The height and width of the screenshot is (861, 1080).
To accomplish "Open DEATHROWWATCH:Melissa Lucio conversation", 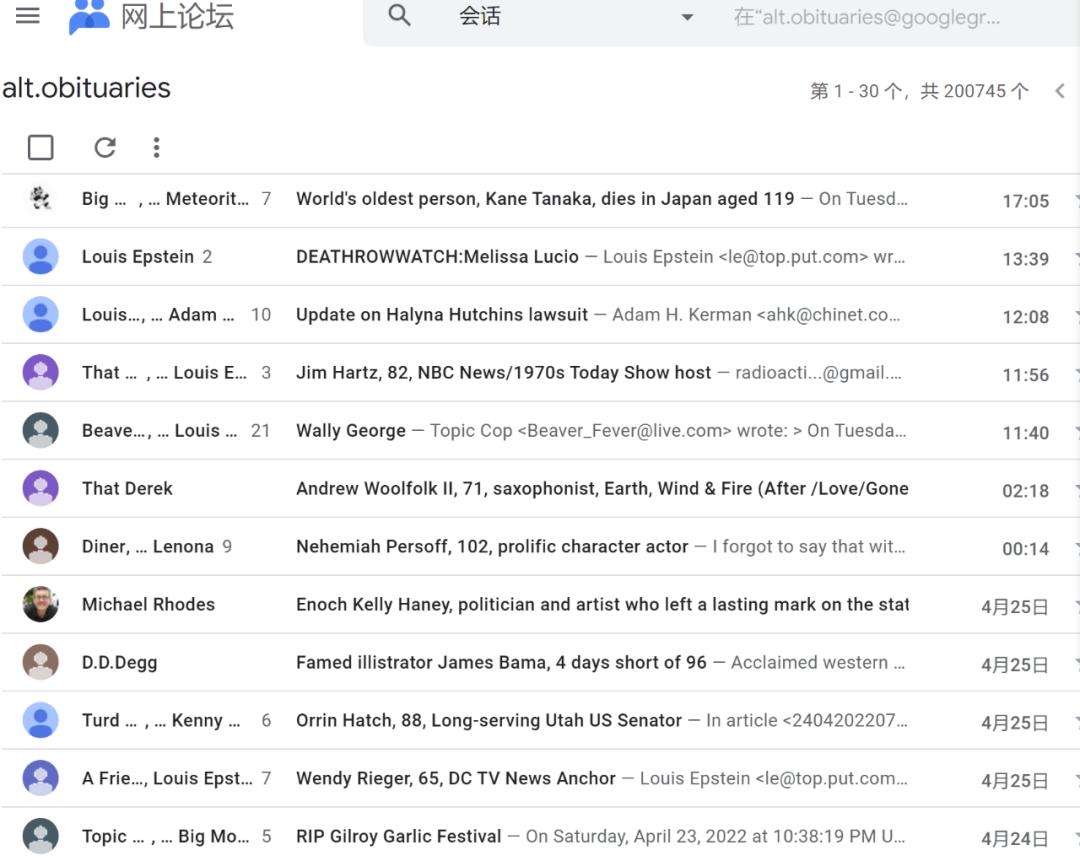I will click(x=437, y=256).
